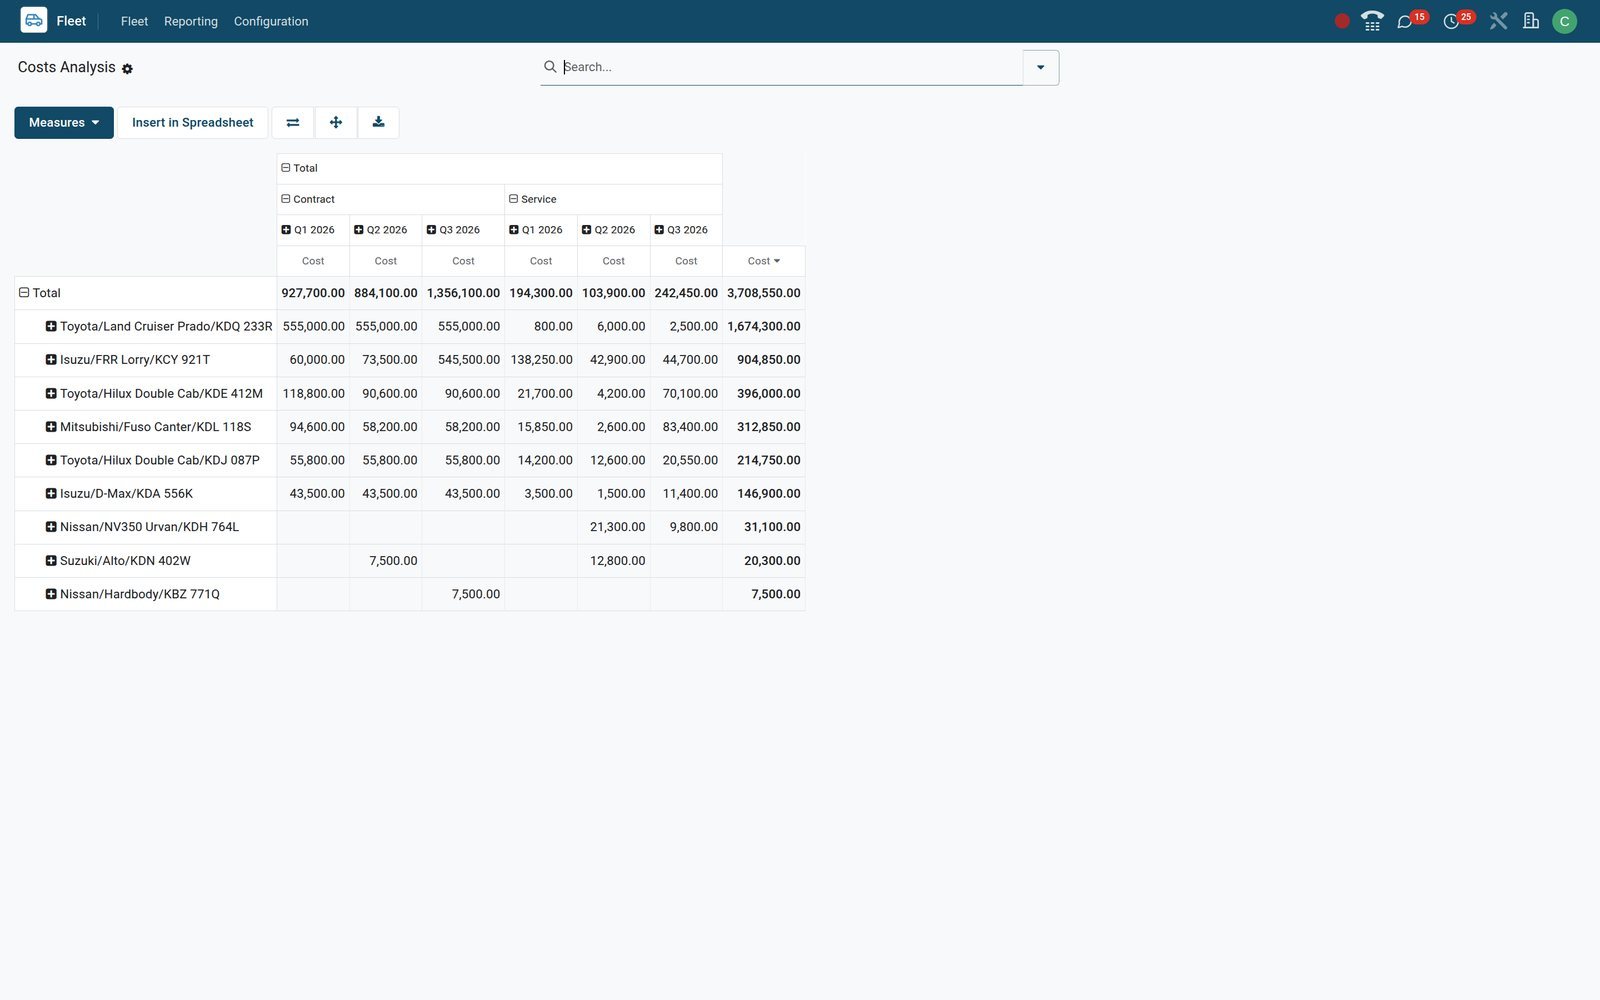
Task: Click the 11,400.00 D-Max cell
Action: point(686,494)
